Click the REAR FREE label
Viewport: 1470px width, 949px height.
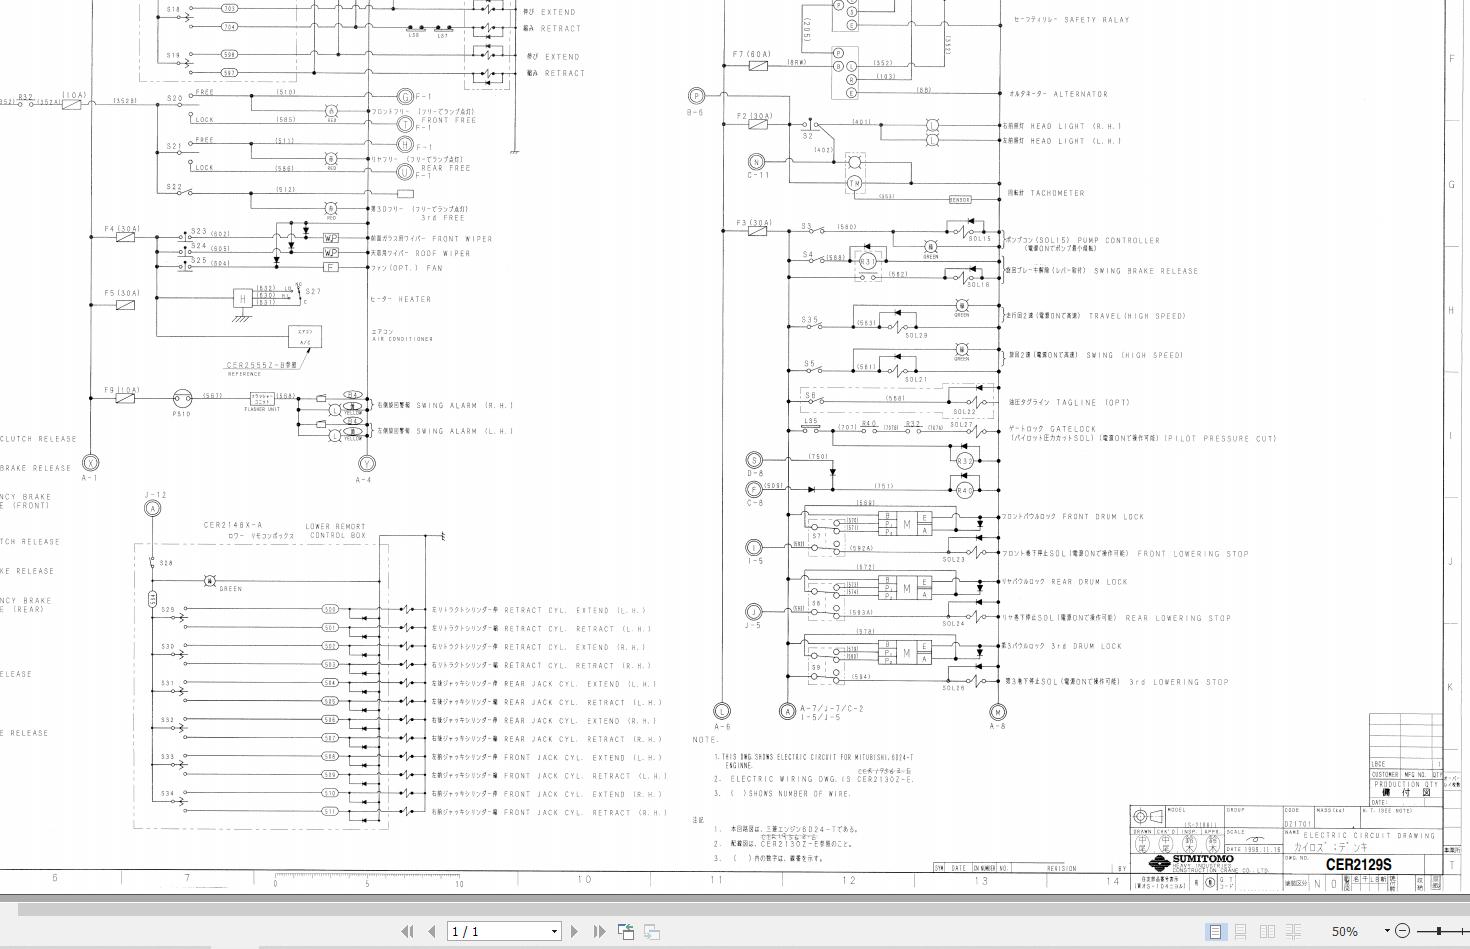coord(446,168)
